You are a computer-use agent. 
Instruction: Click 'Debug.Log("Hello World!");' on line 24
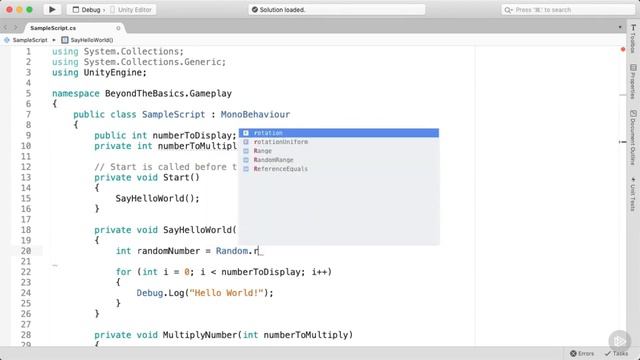click(x=205, y=293)
